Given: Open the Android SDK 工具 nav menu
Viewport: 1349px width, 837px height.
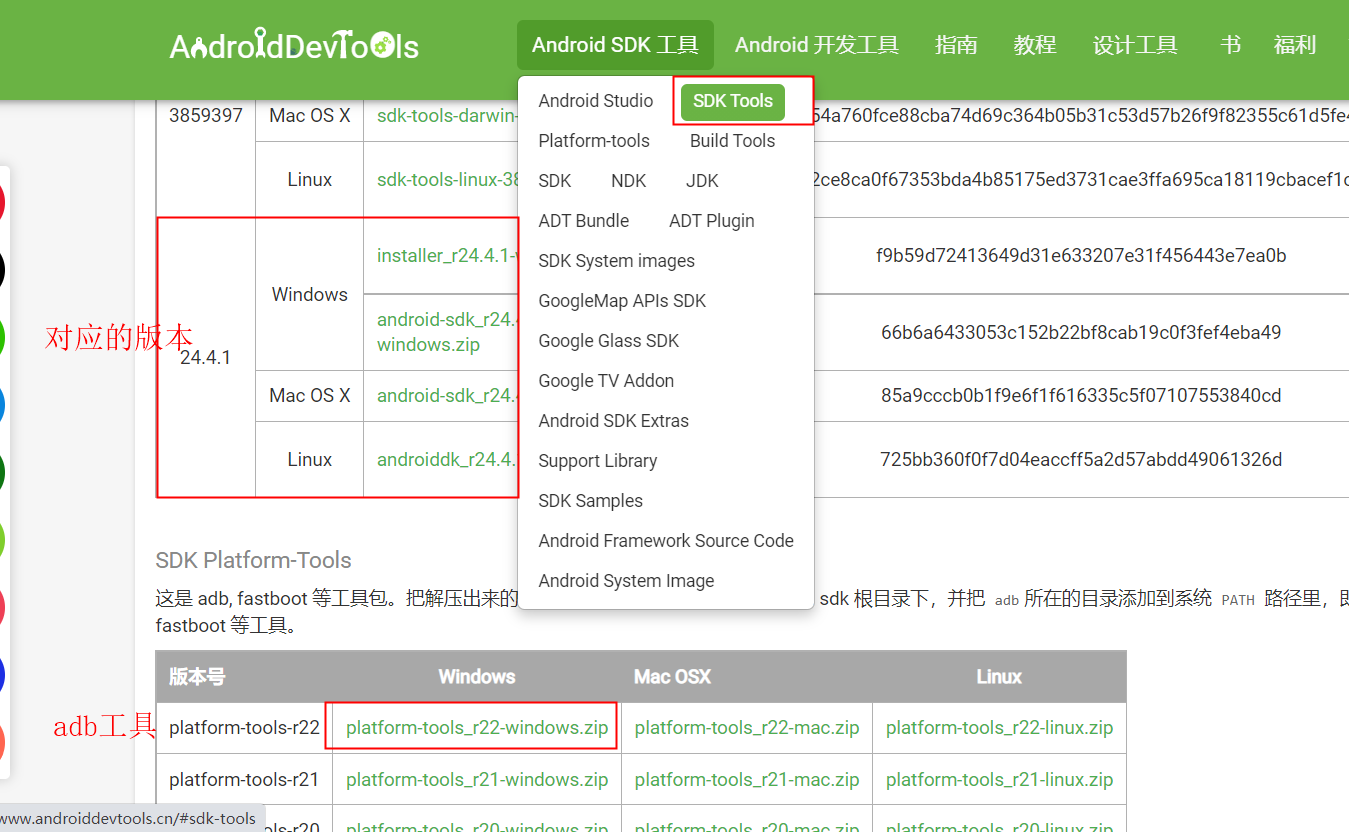Looking at the screenshot, I should coord(615,45).
